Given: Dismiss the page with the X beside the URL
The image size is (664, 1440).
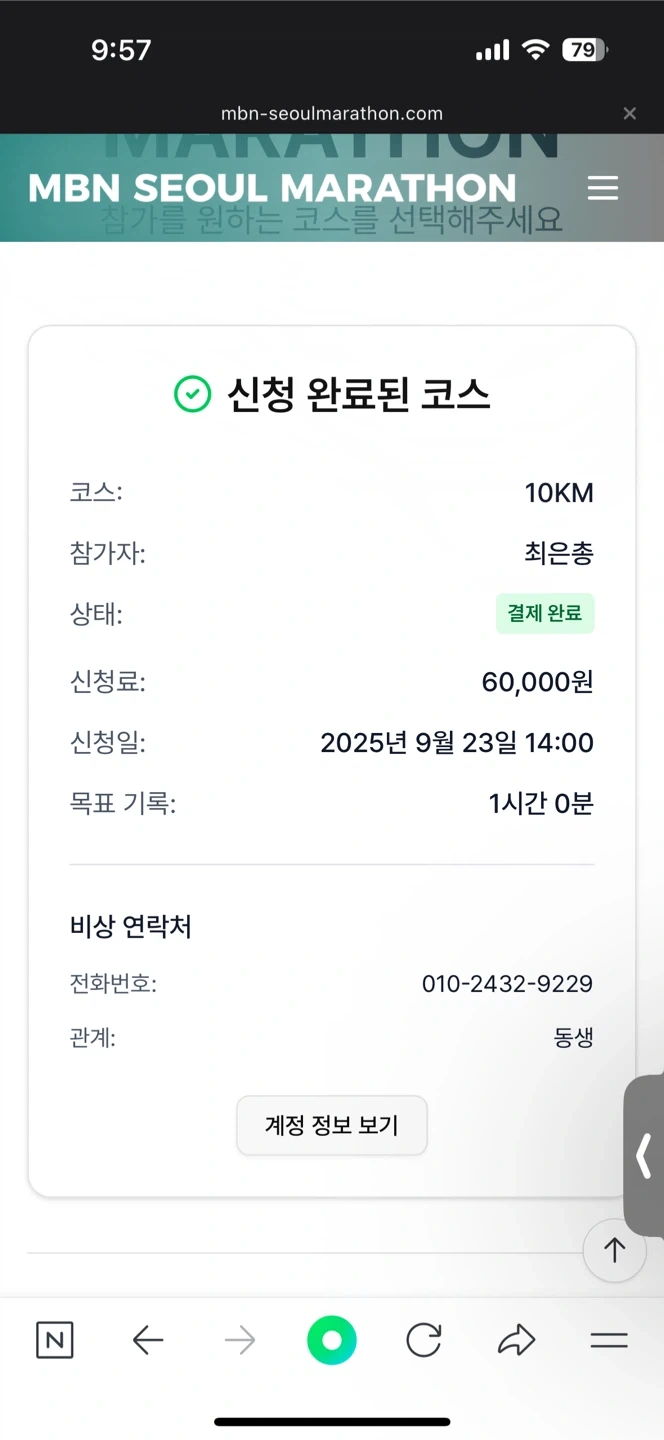Looking at the screenshot, I should (x=630, y=113).
